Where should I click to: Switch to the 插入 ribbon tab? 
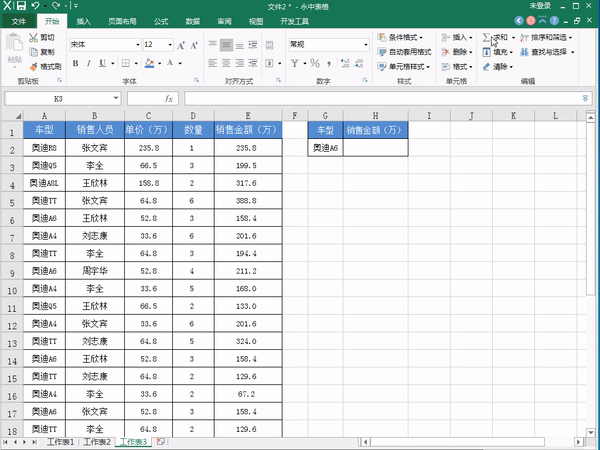click(83, 21)
